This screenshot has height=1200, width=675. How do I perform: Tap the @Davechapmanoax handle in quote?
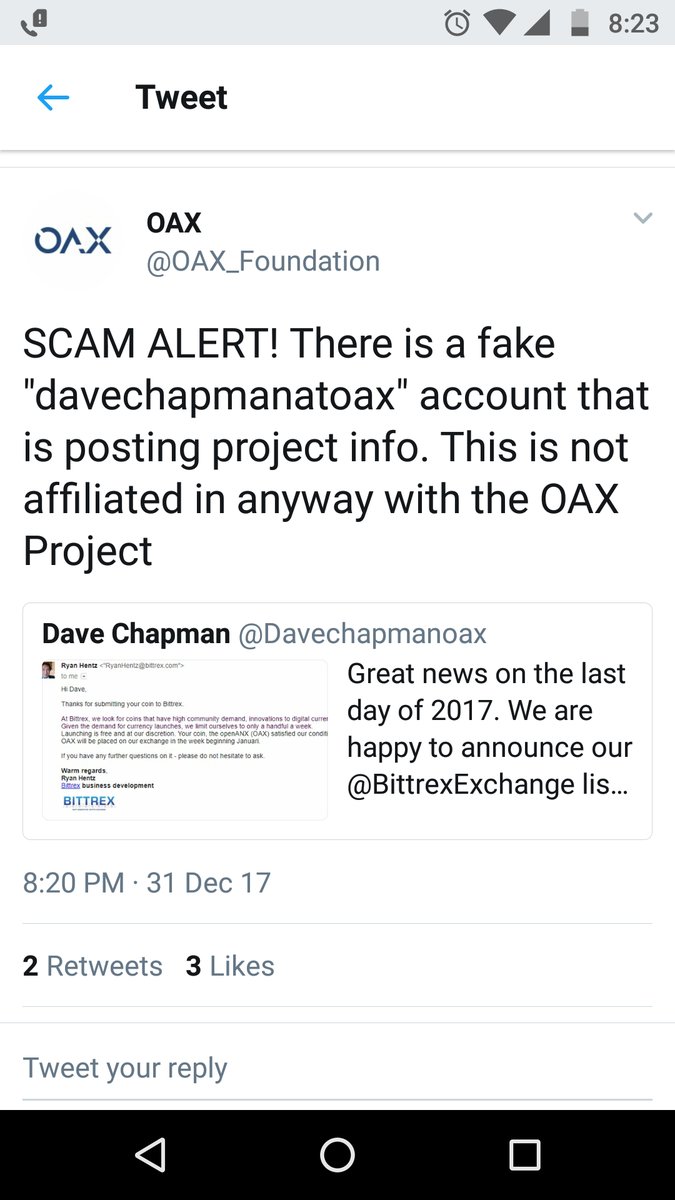click(362, 634)
